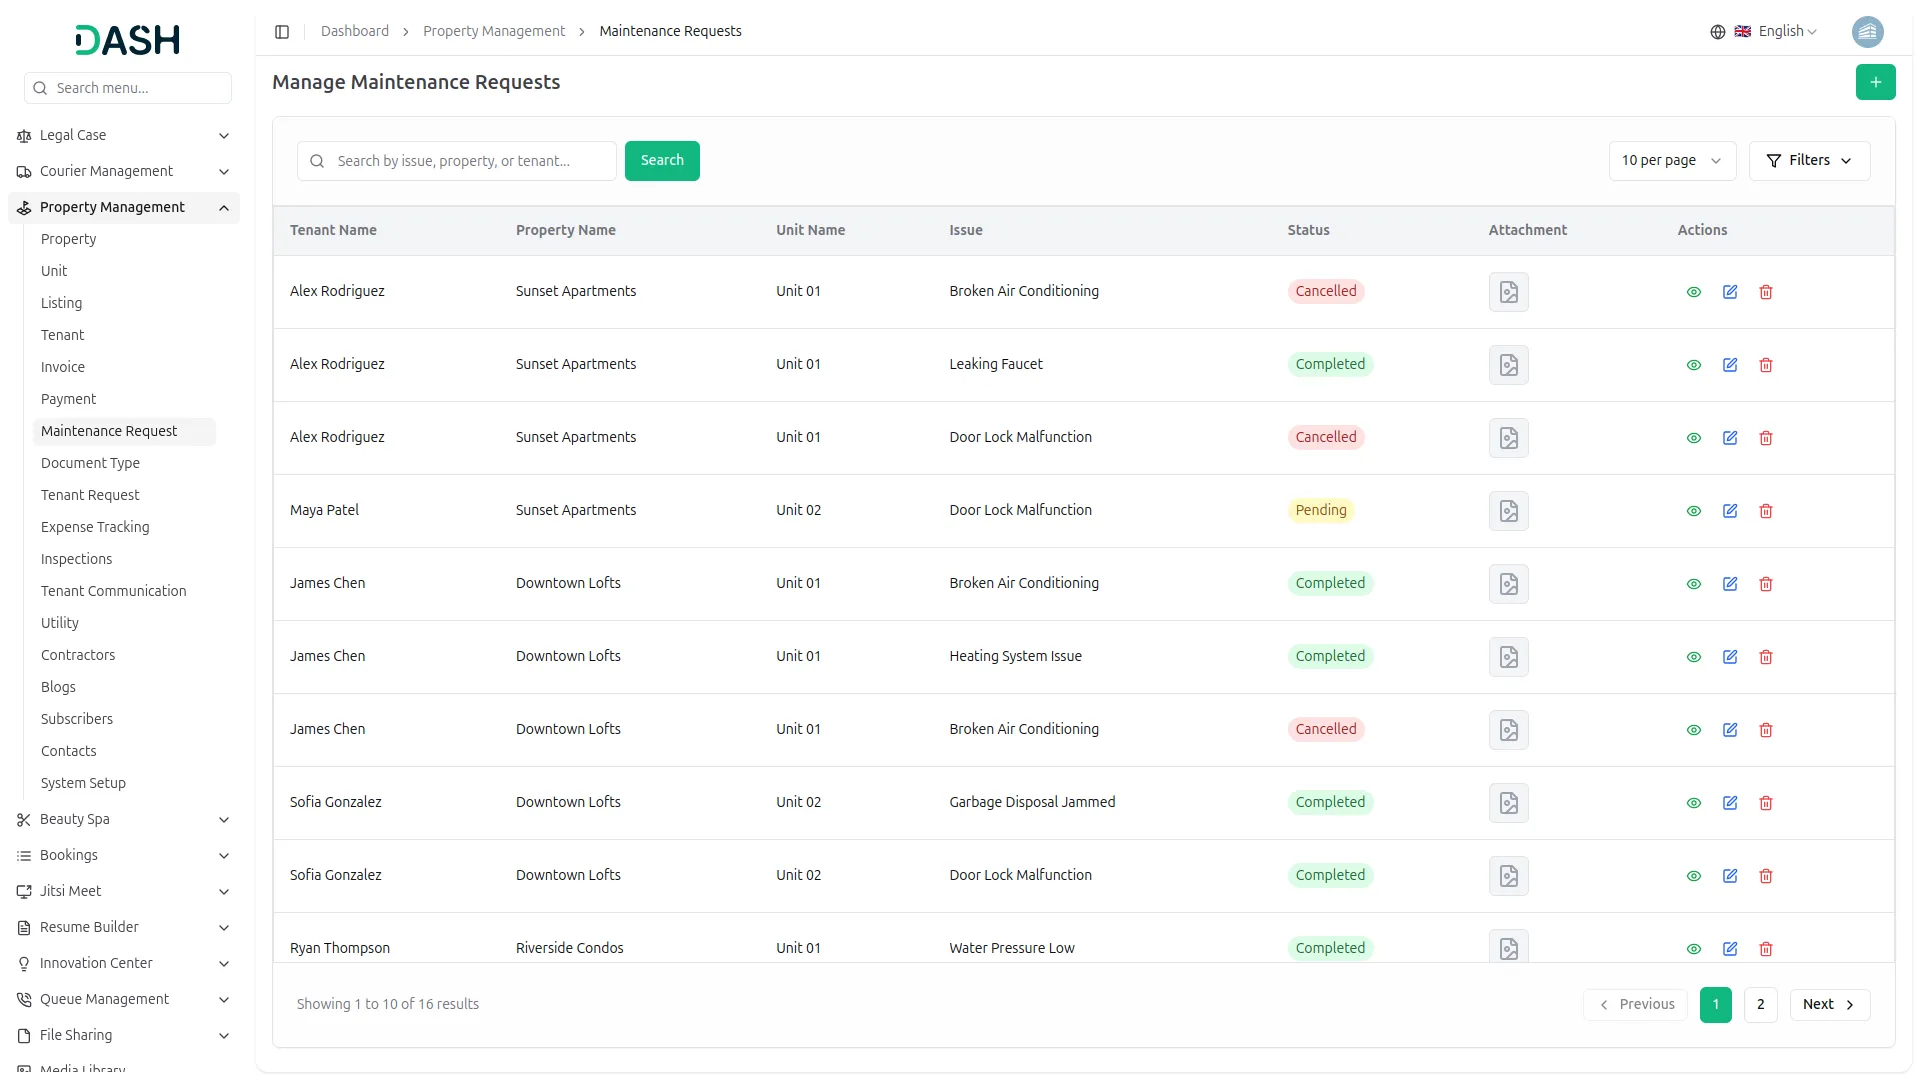This screenshot has height=1080, width=1920.
Task: Delete the Leaking Faucet request
Action: (1766, 365)
